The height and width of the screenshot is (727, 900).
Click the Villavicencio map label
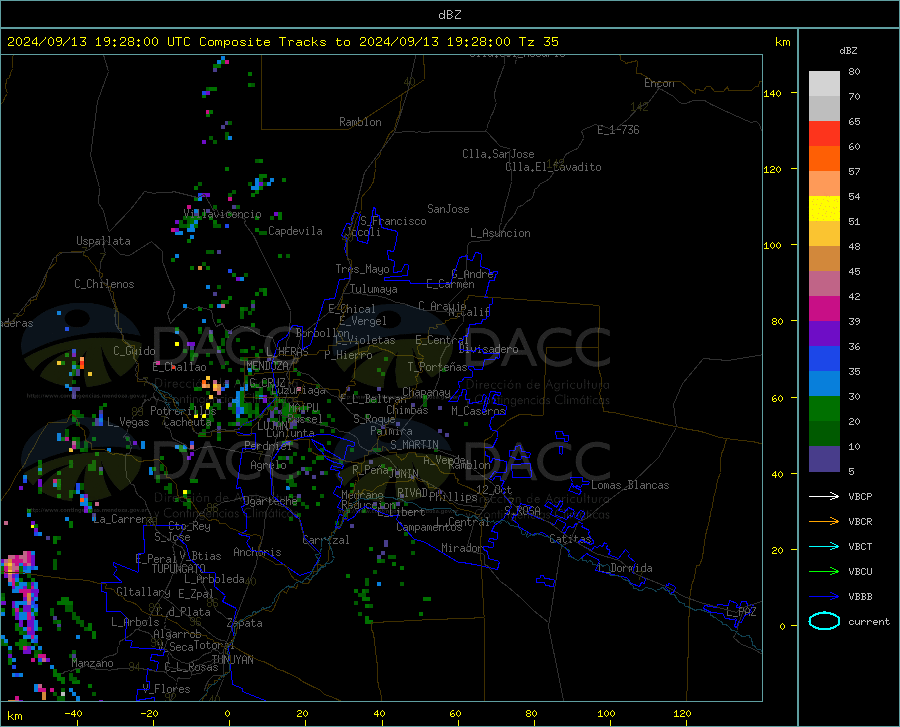222,214
